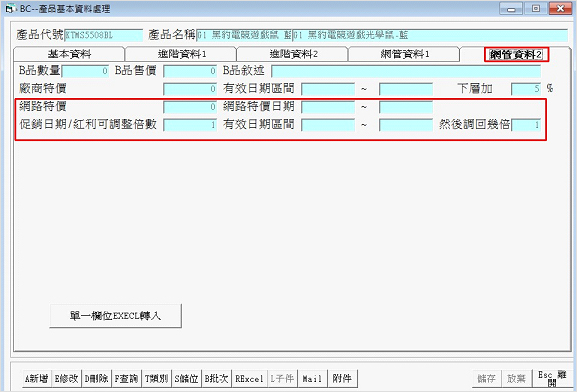The image size is (577, 392).
Task: Click the 廠商特價 value field
Action: coord(190,89)
